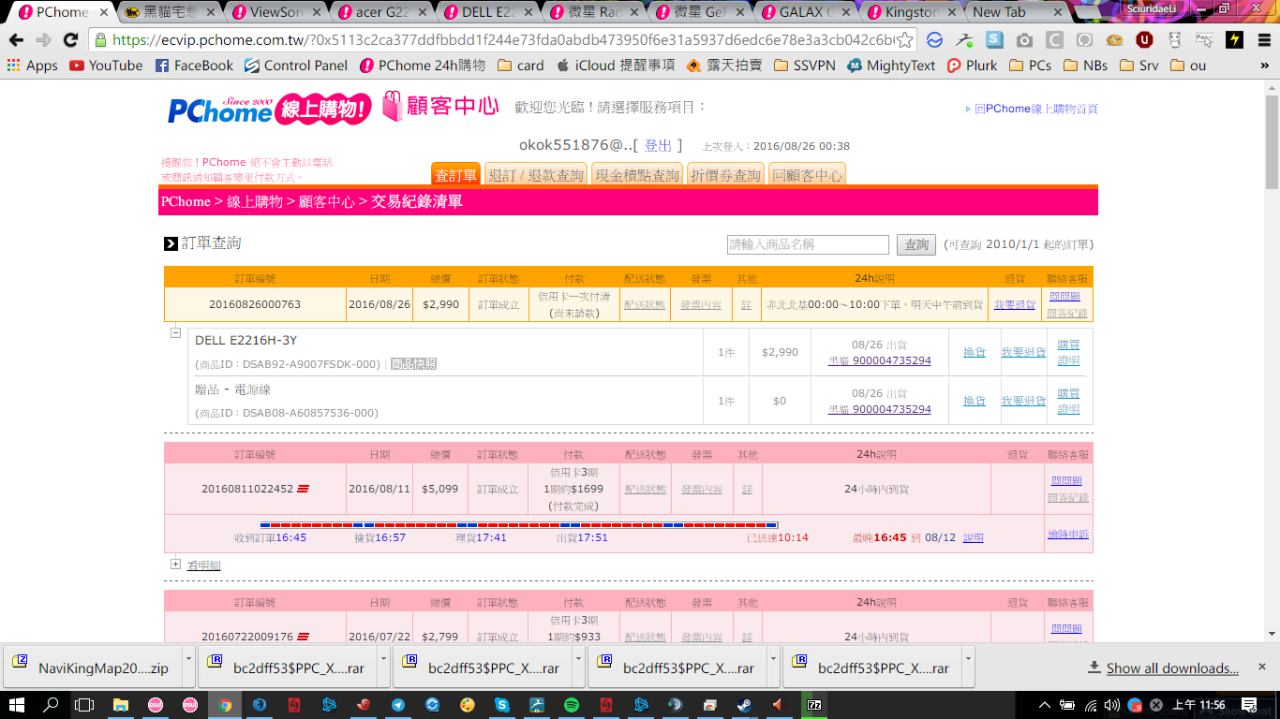Open the Steam icon in the taskbar
This screenshot has width=1280, height=719.
click(745, 705)
